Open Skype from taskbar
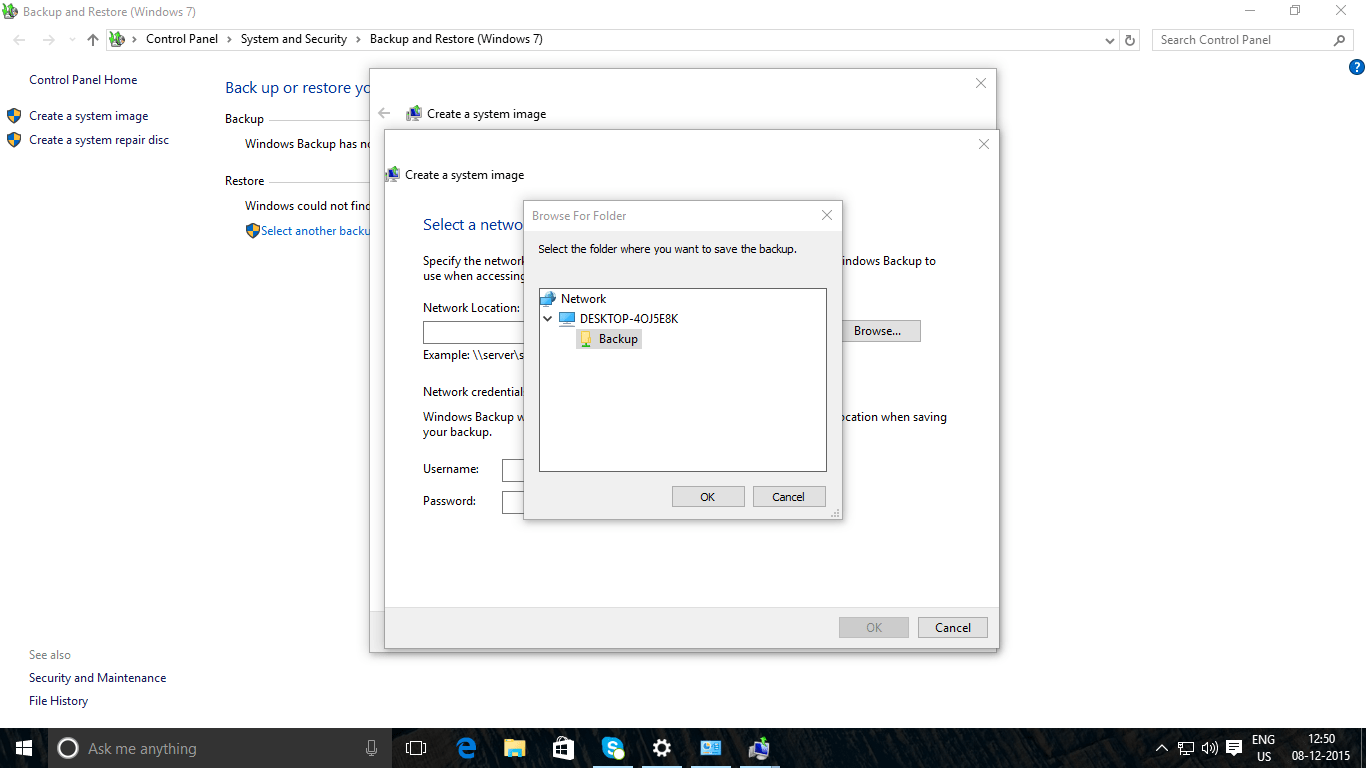Image resolution: width=1366 pixels, height=768 pixels. click(613, 748)
